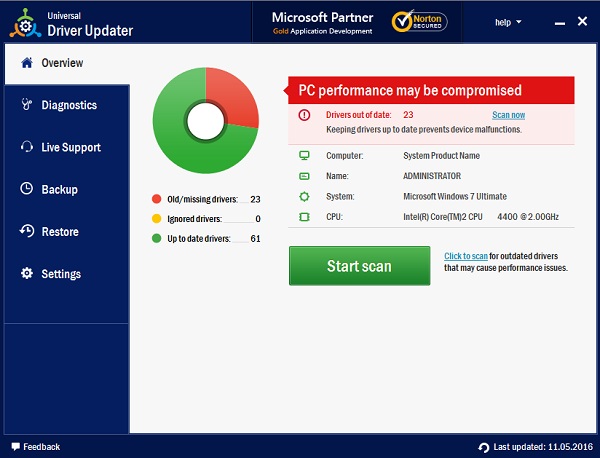Click the Restore icon in sidebar

point(26,231)
